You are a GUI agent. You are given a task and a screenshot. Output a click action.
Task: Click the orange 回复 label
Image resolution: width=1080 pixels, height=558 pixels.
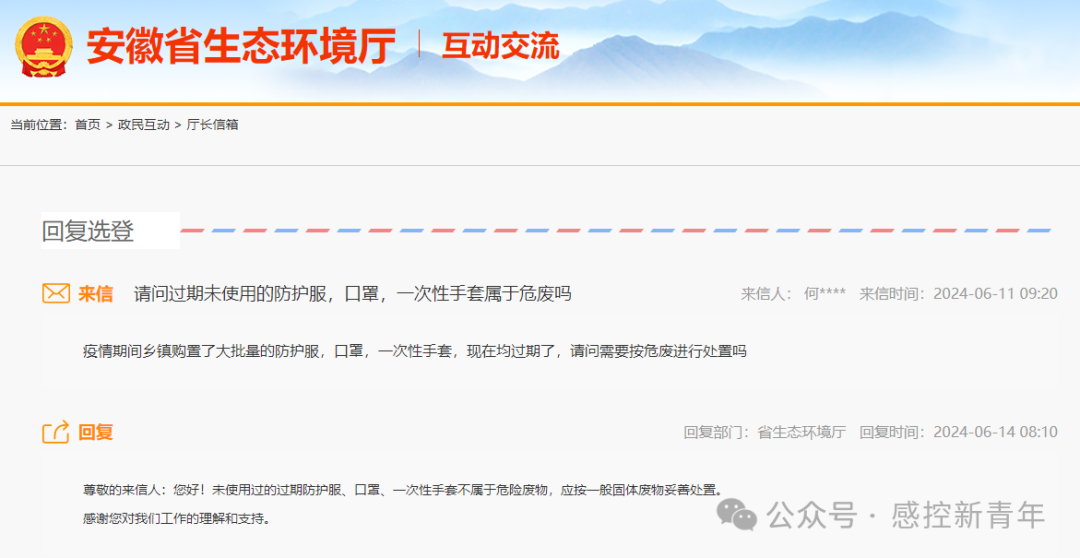pyautogui.click(x=96, y=432)
